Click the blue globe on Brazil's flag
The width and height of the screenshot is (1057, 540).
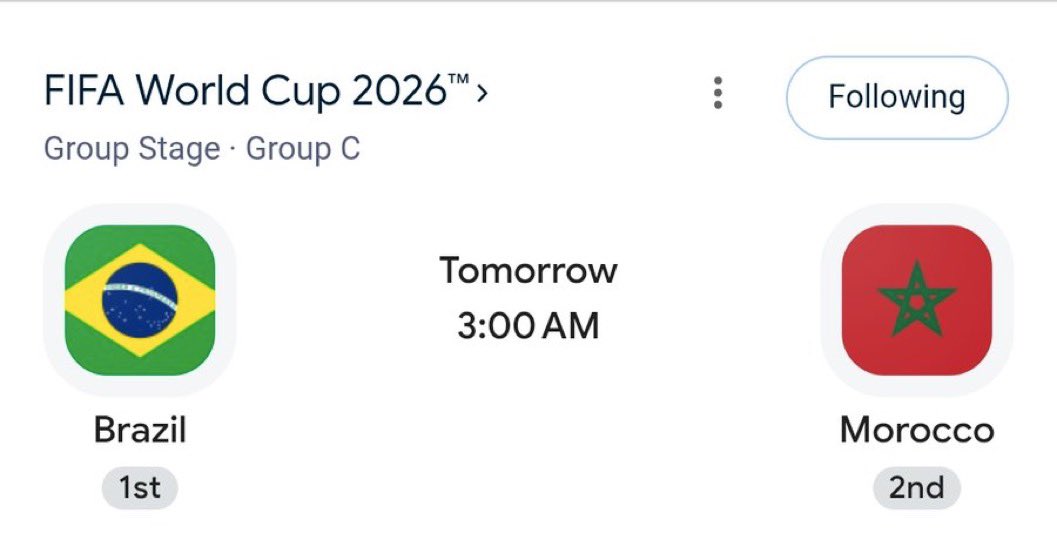pos(140,300)
